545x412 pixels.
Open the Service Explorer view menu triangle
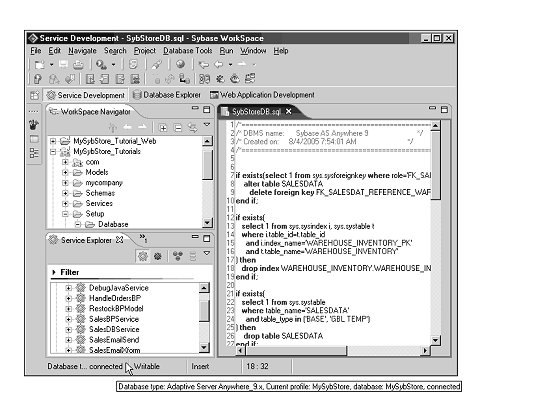(207, 253)
